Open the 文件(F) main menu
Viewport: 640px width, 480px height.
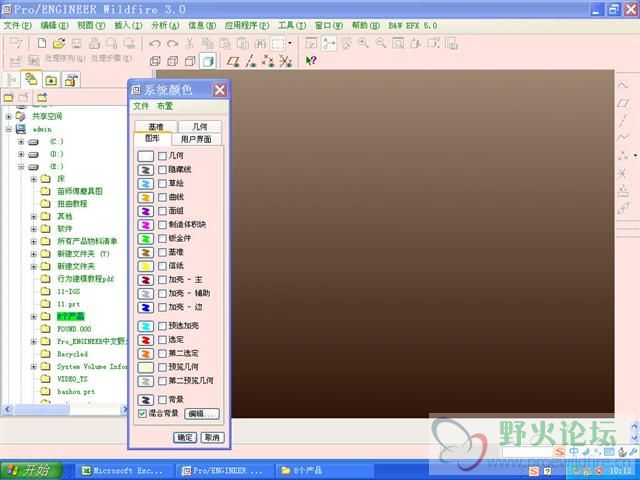click(x=18, y=25)
